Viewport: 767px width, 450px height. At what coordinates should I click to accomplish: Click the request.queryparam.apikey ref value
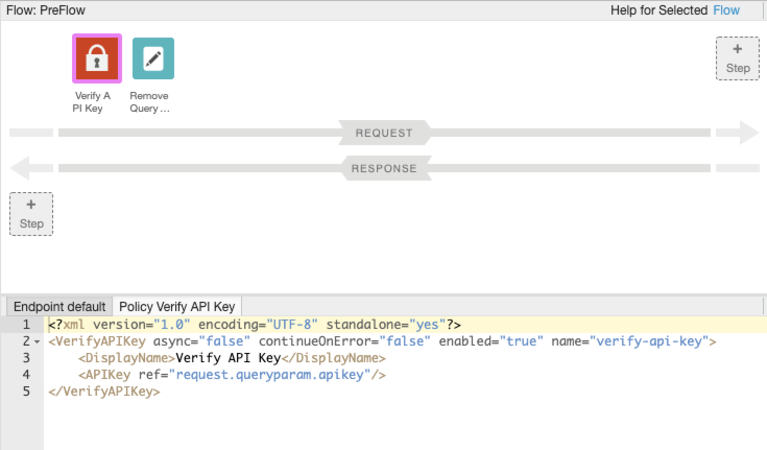[269, 375]
